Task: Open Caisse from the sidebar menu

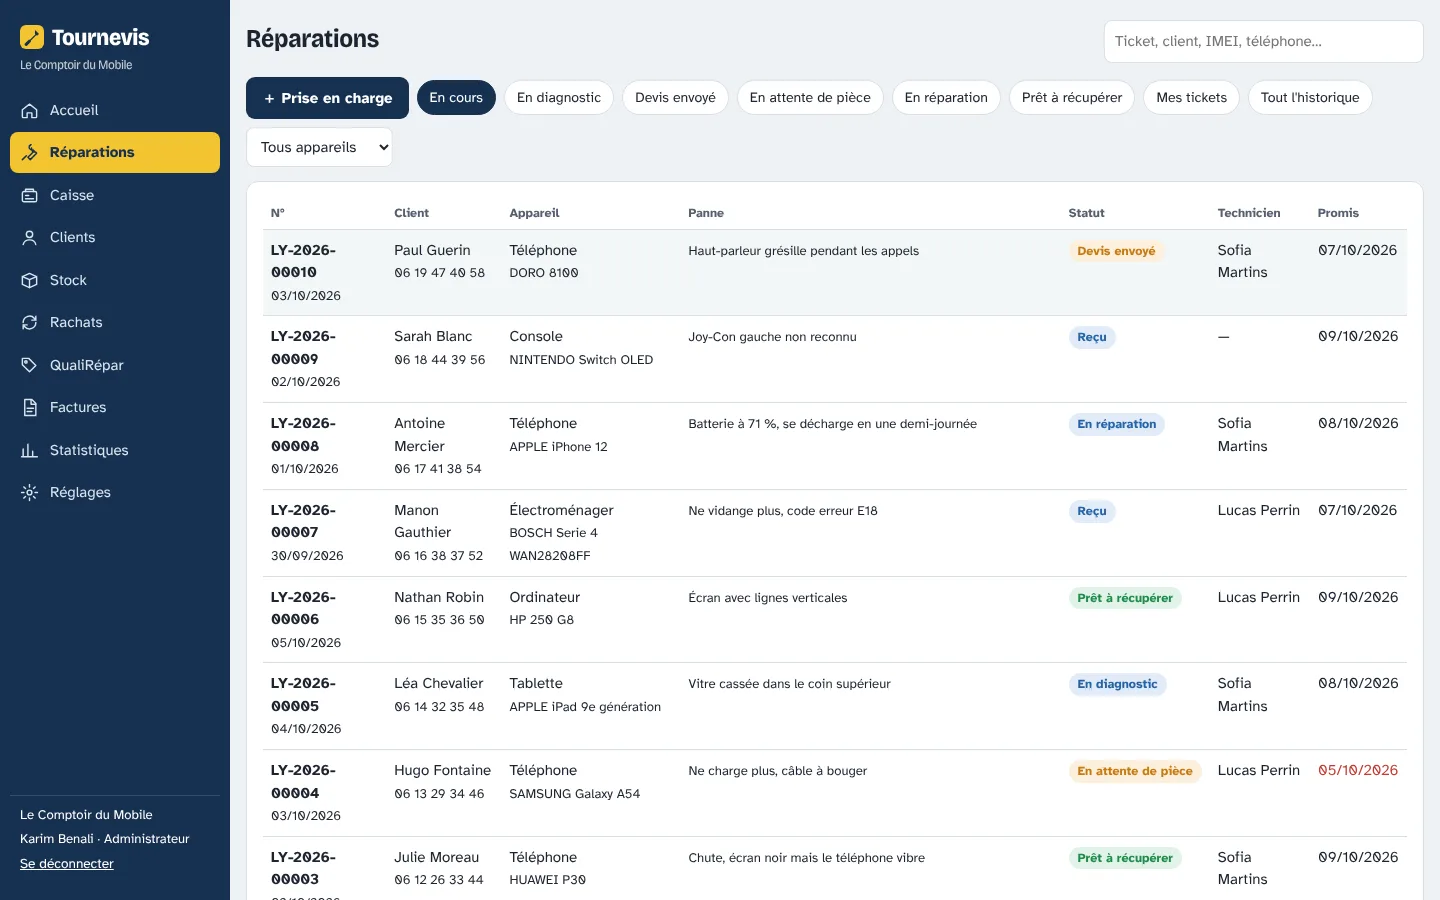Action: (115, 195)
